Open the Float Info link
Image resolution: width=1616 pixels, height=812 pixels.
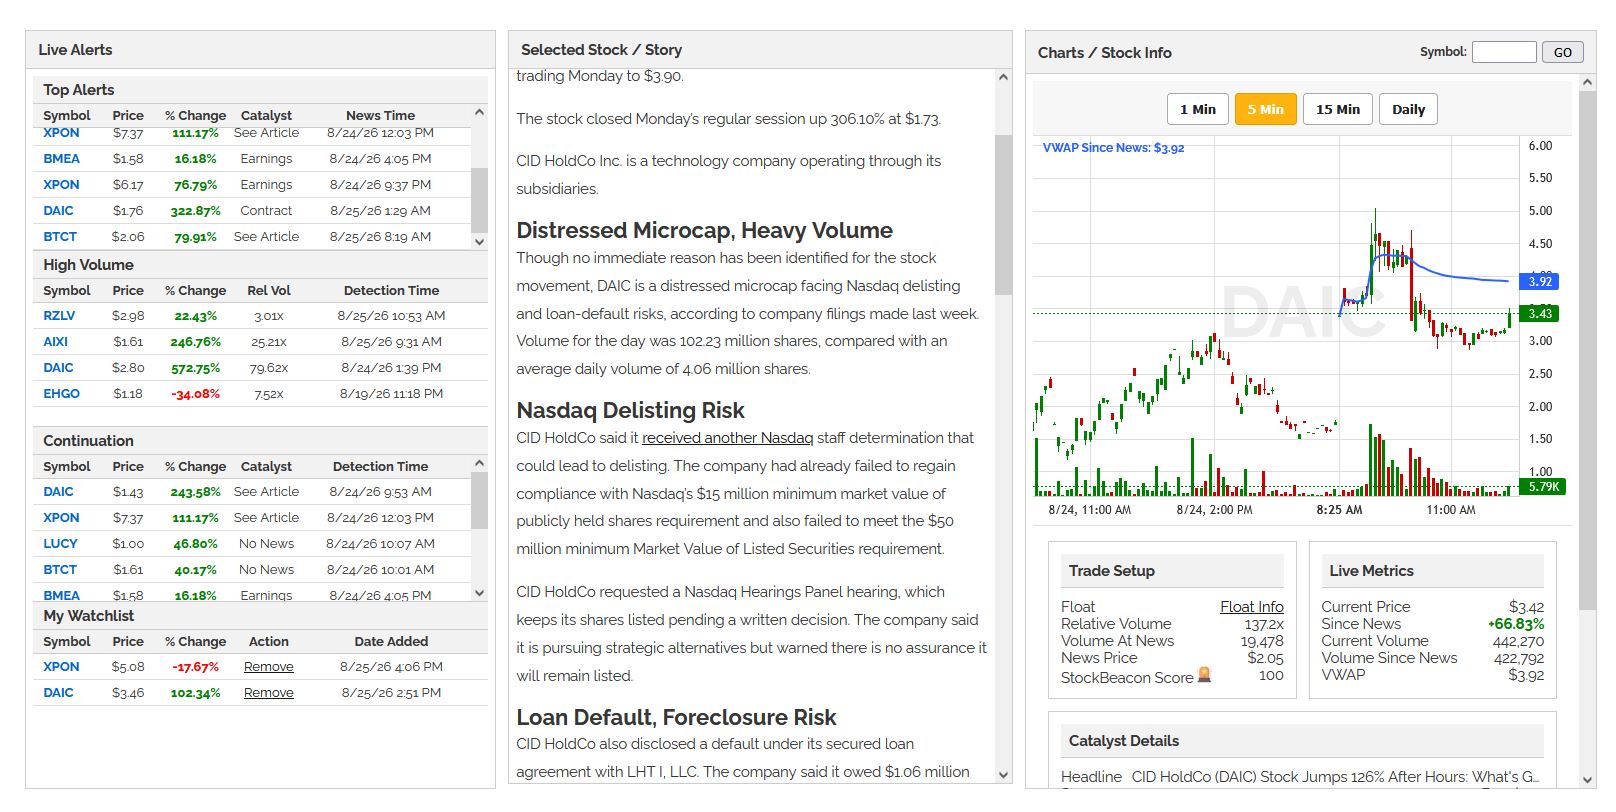coord(1251,606)
